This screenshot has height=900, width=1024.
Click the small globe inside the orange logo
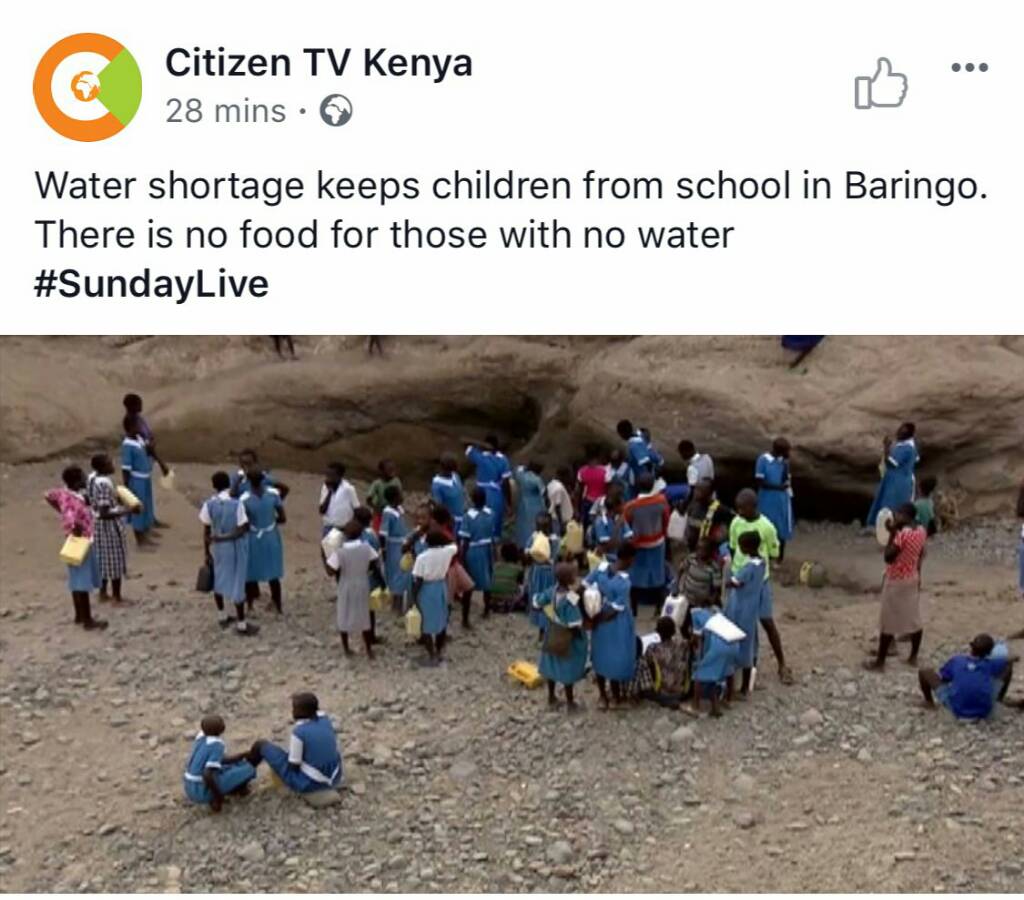point(84,87)
